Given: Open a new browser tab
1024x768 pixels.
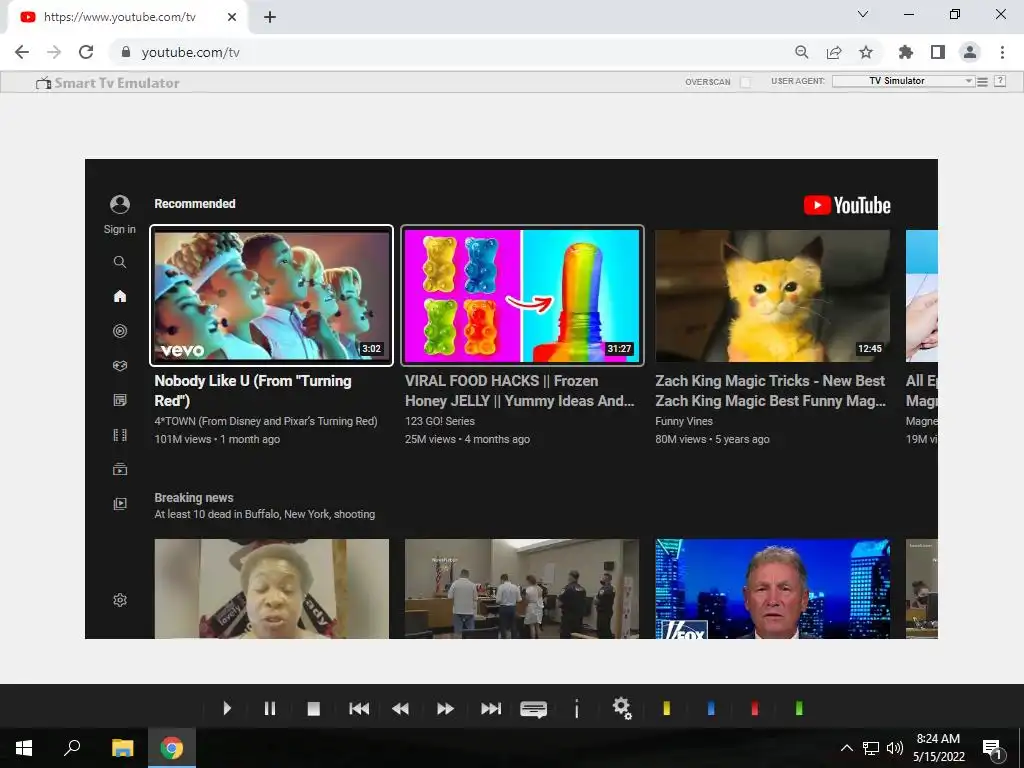Looking at the screenshot, I should (270, 17).
